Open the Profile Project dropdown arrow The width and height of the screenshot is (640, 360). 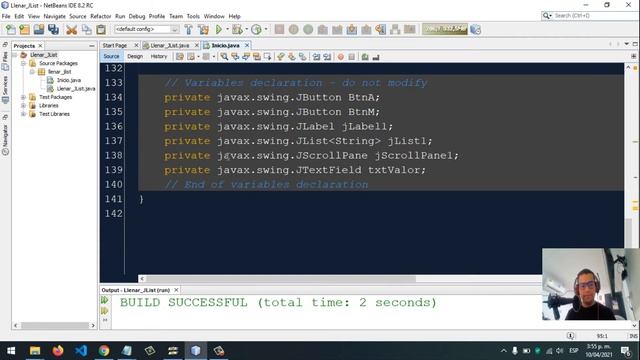(266, 29)
